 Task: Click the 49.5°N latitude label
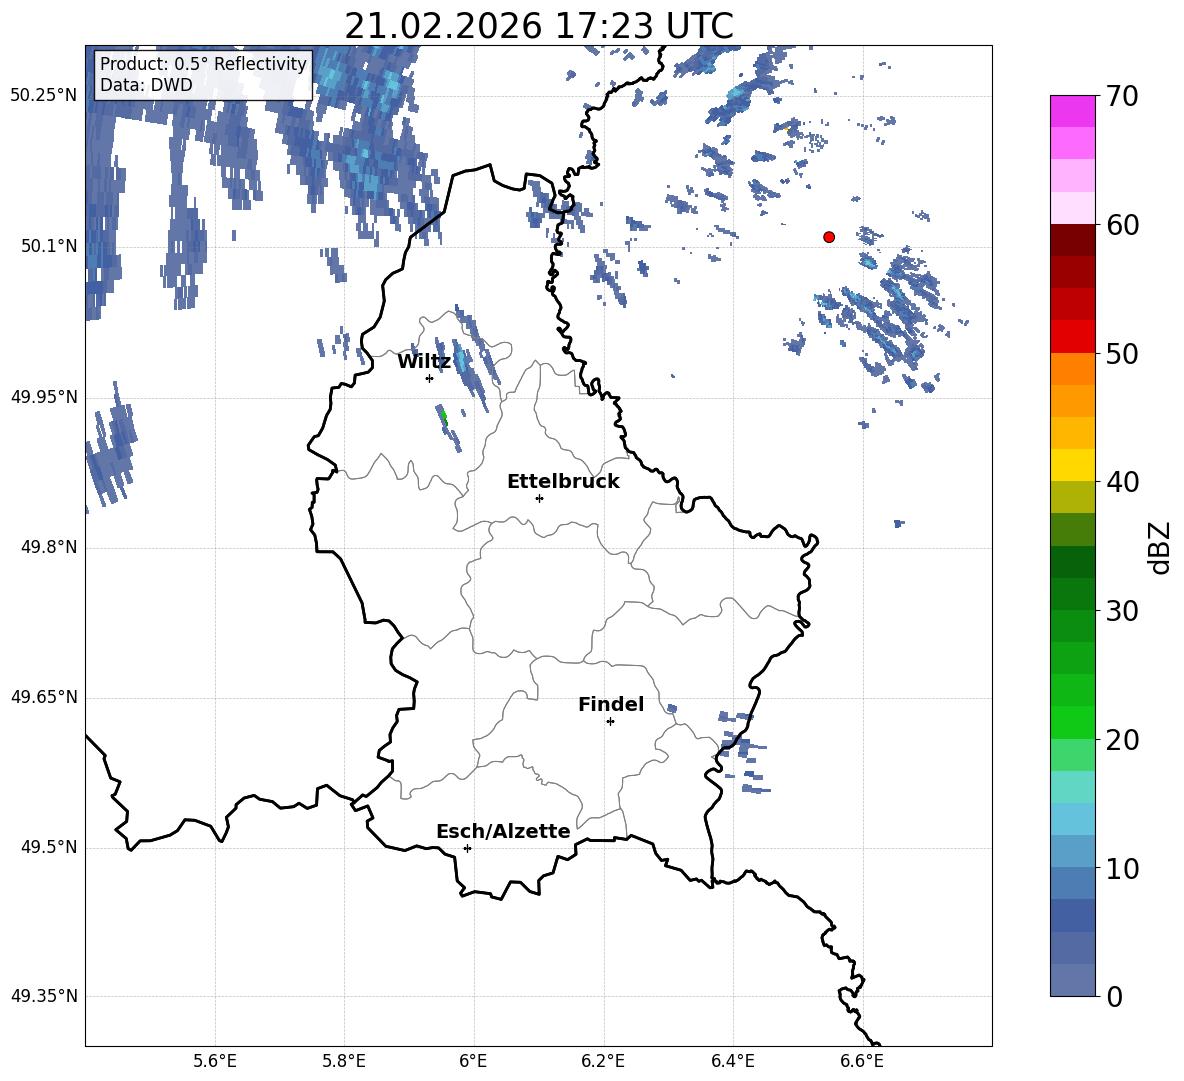(49, 848)
